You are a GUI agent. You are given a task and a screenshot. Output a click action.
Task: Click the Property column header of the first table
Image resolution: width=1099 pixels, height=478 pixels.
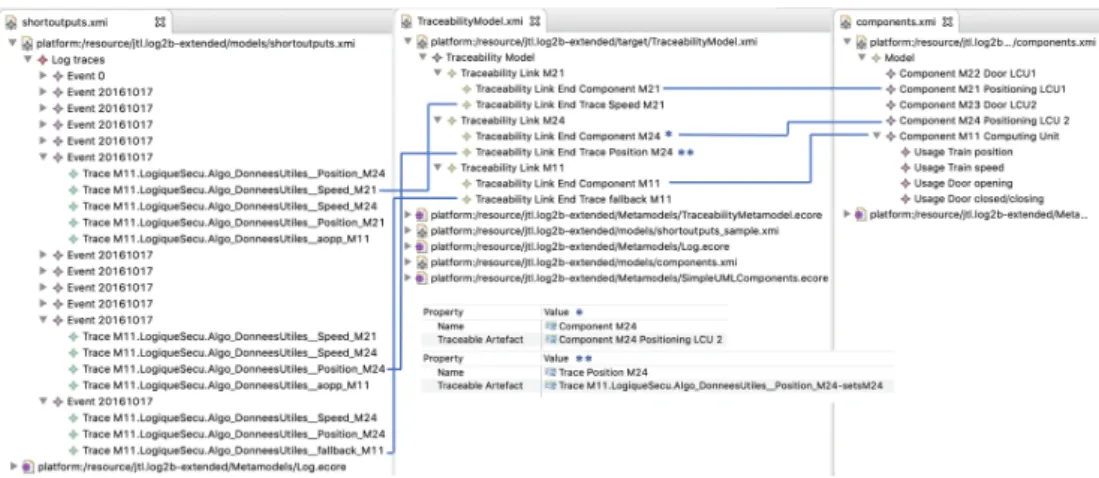(x=443, y=312)
